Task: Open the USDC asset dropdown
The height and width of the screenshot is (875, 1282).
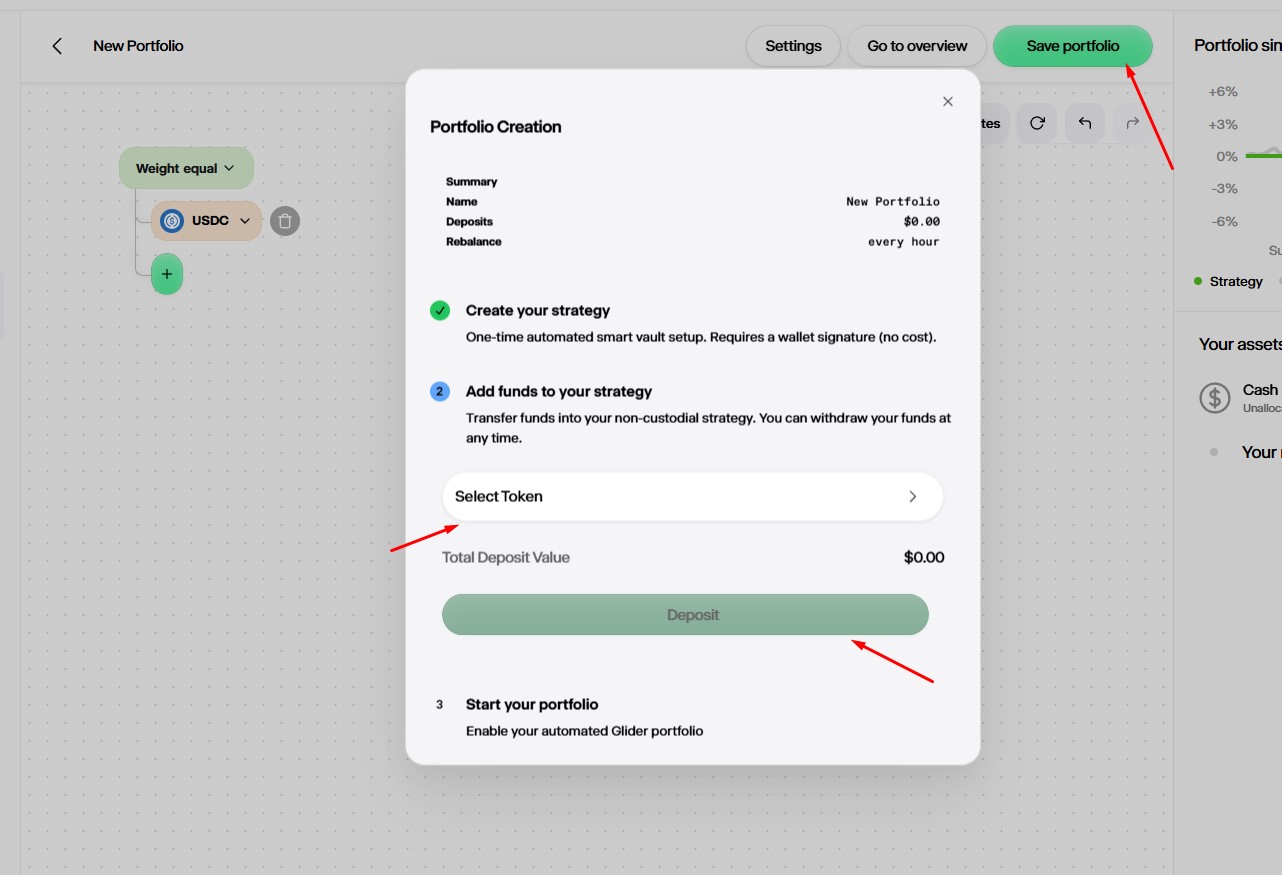Action: pos(244,221)
